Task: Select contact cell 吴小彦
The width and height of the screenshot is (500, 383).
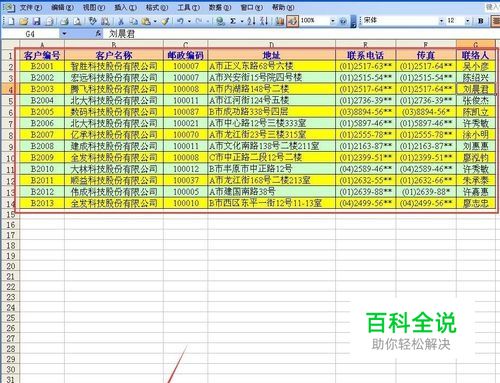Action: click(476, 66)
